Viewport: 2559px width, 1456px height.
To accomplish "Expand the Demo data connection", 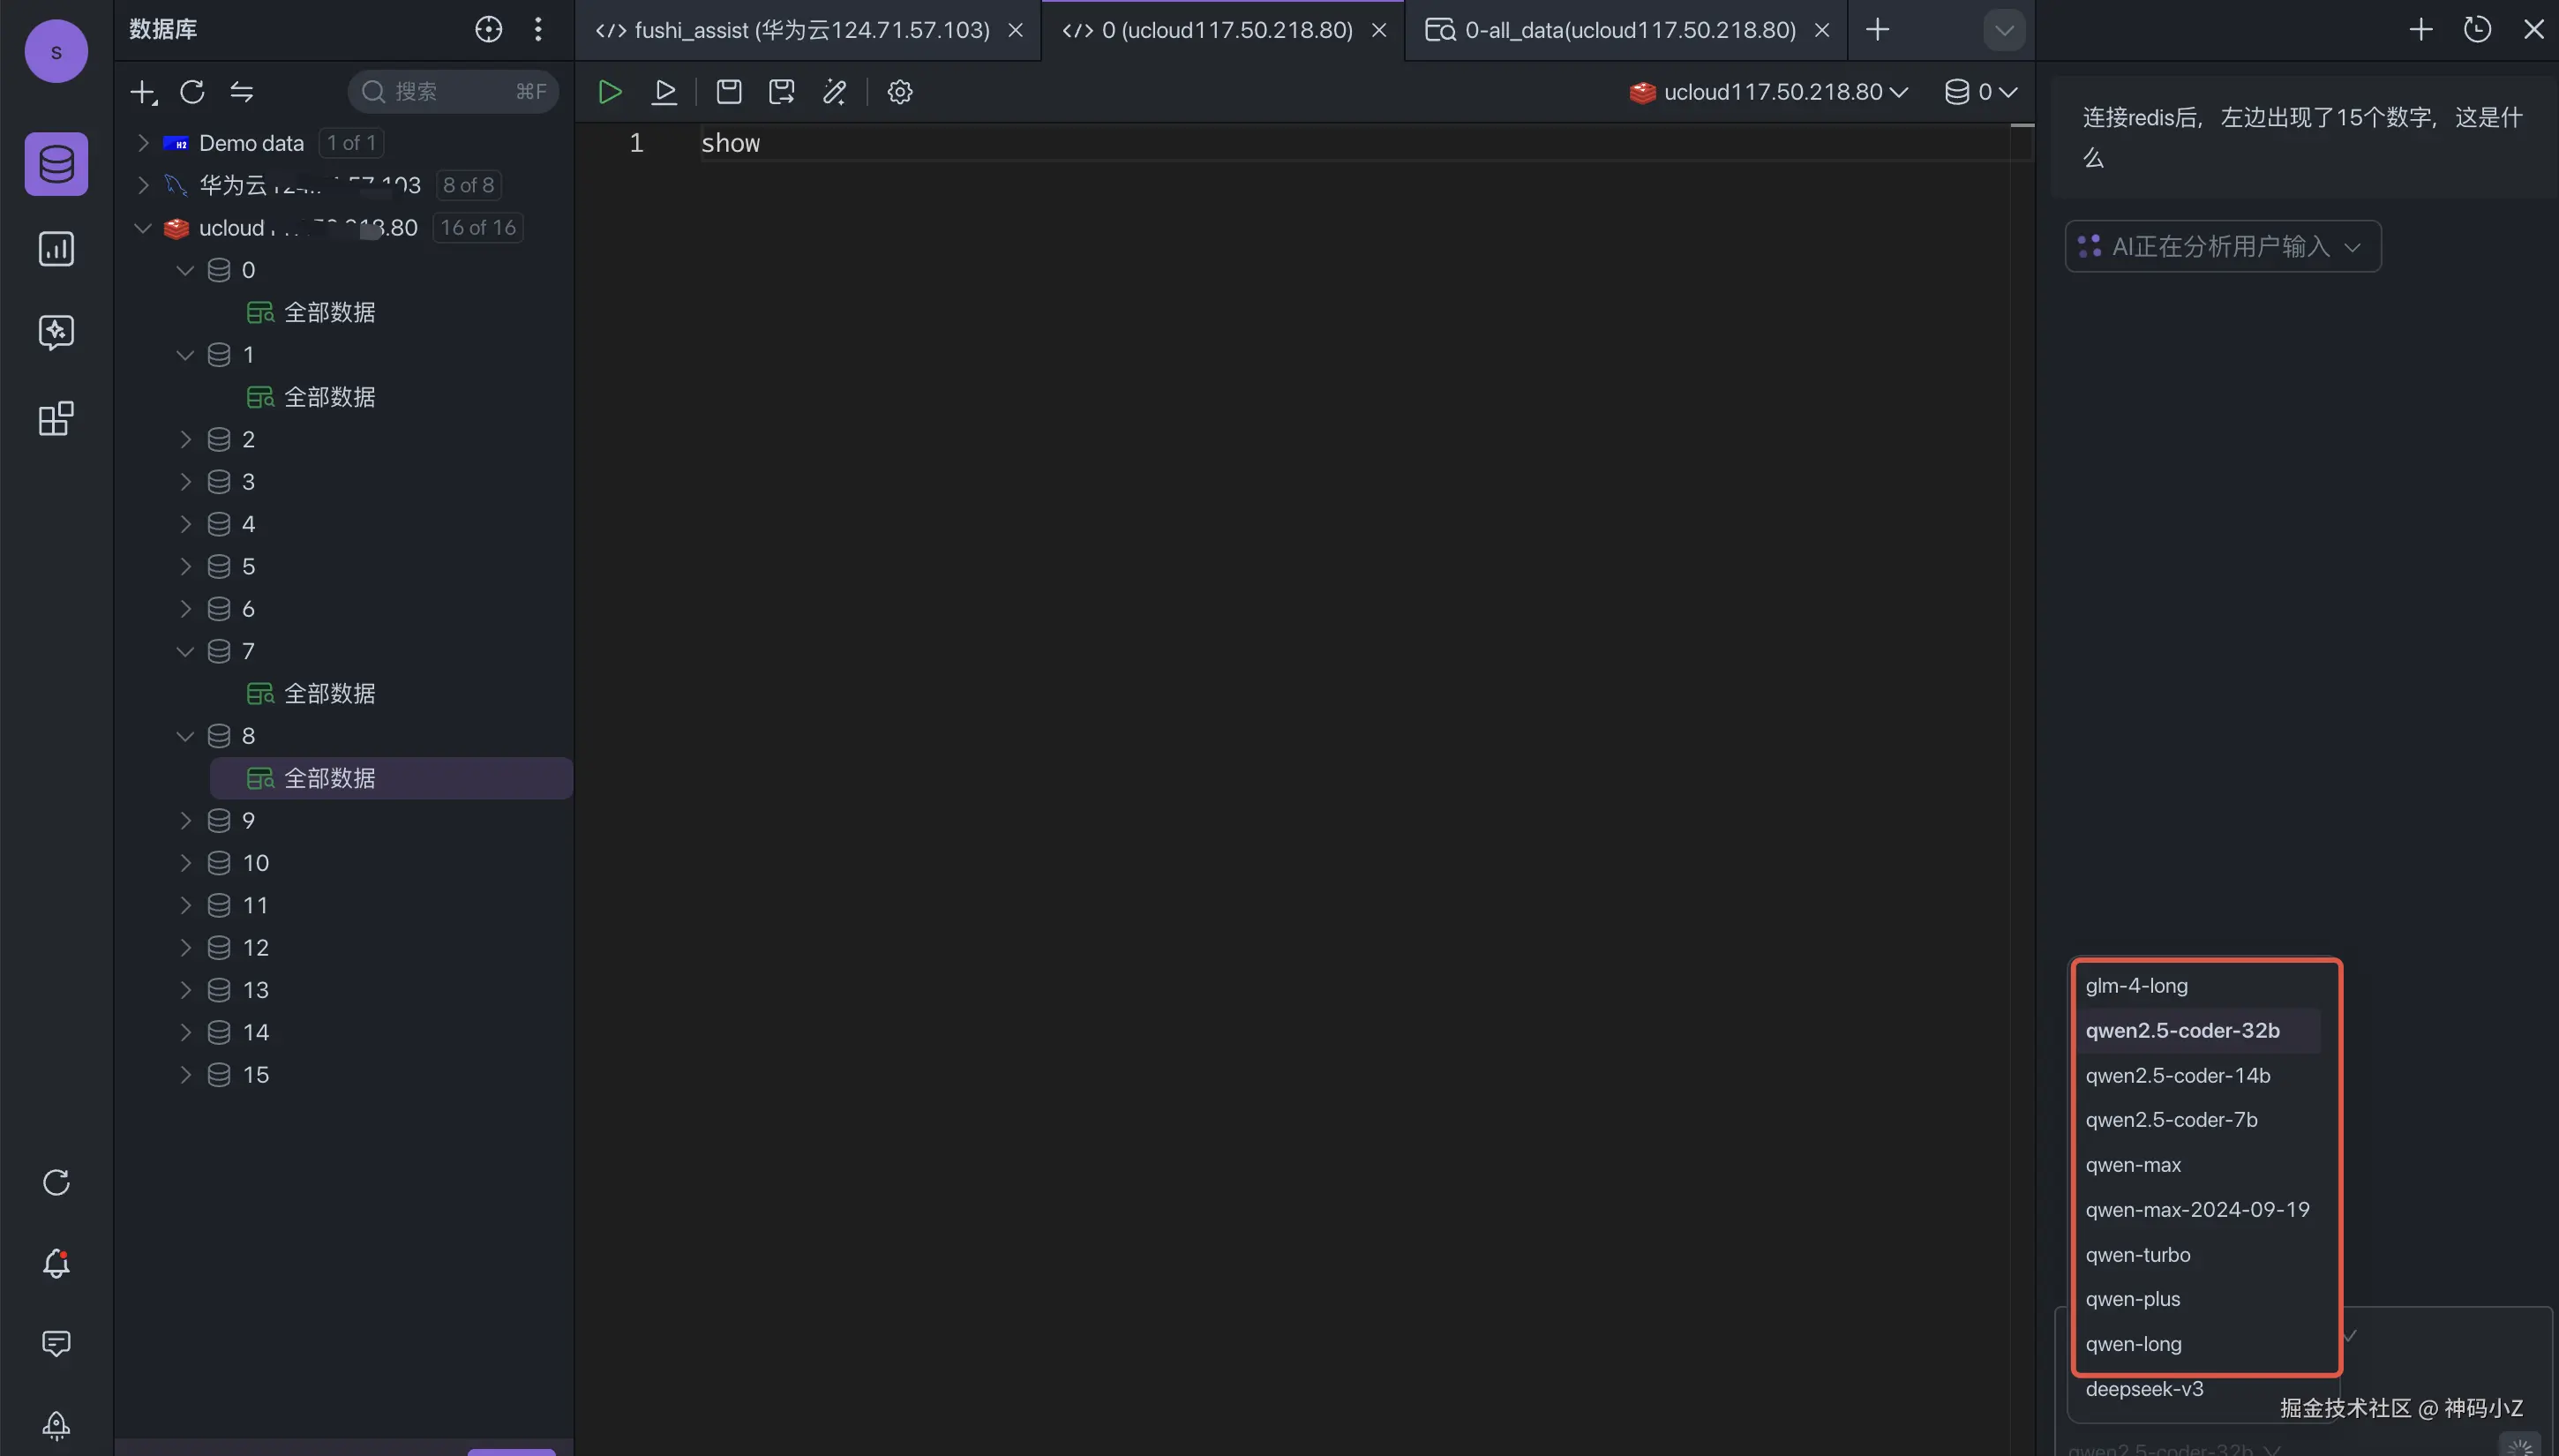I will [143, 143].
